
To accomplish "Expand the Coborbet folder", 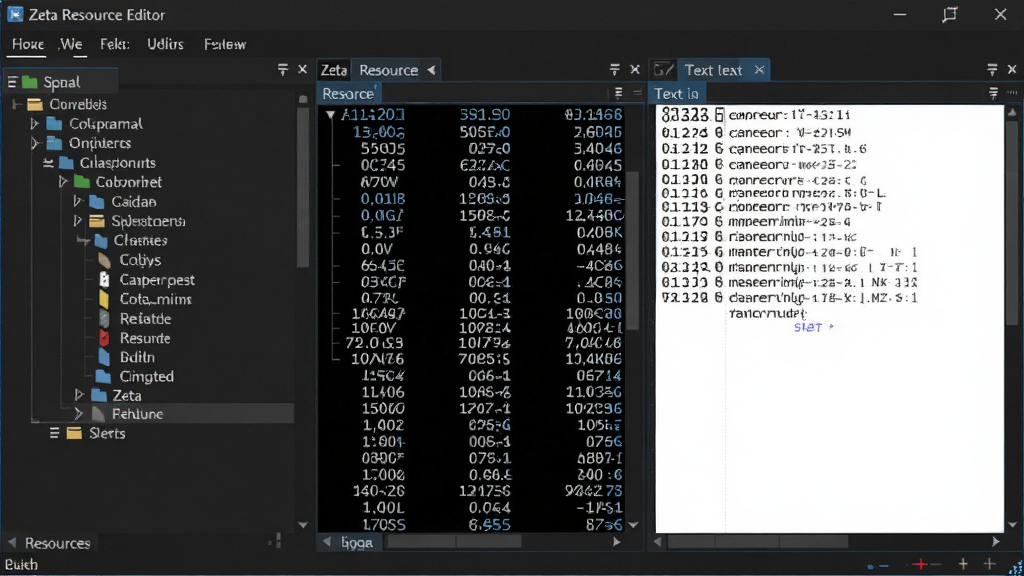I will click(63, 182).
